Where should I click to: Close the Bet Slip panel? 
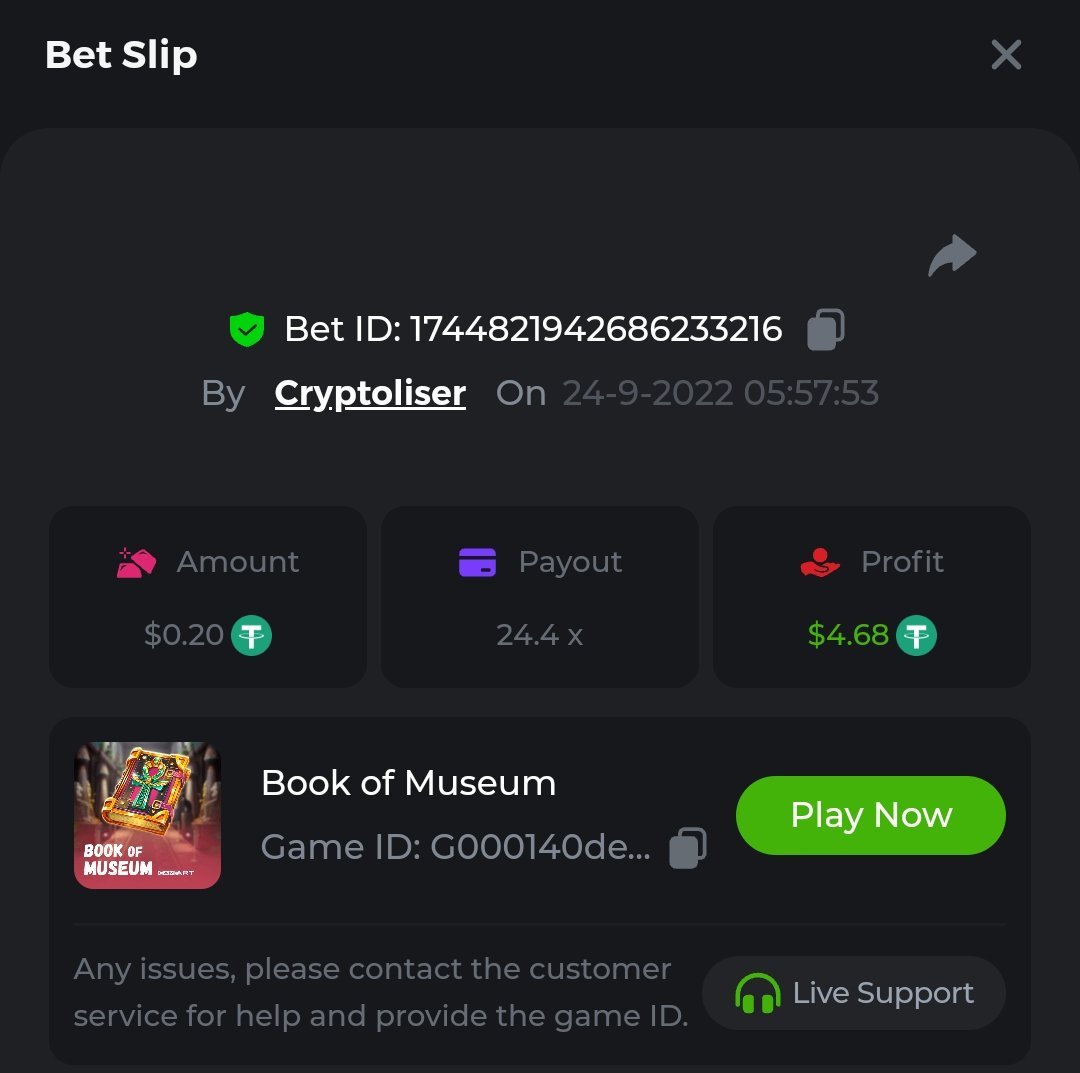coord(1006,55)
